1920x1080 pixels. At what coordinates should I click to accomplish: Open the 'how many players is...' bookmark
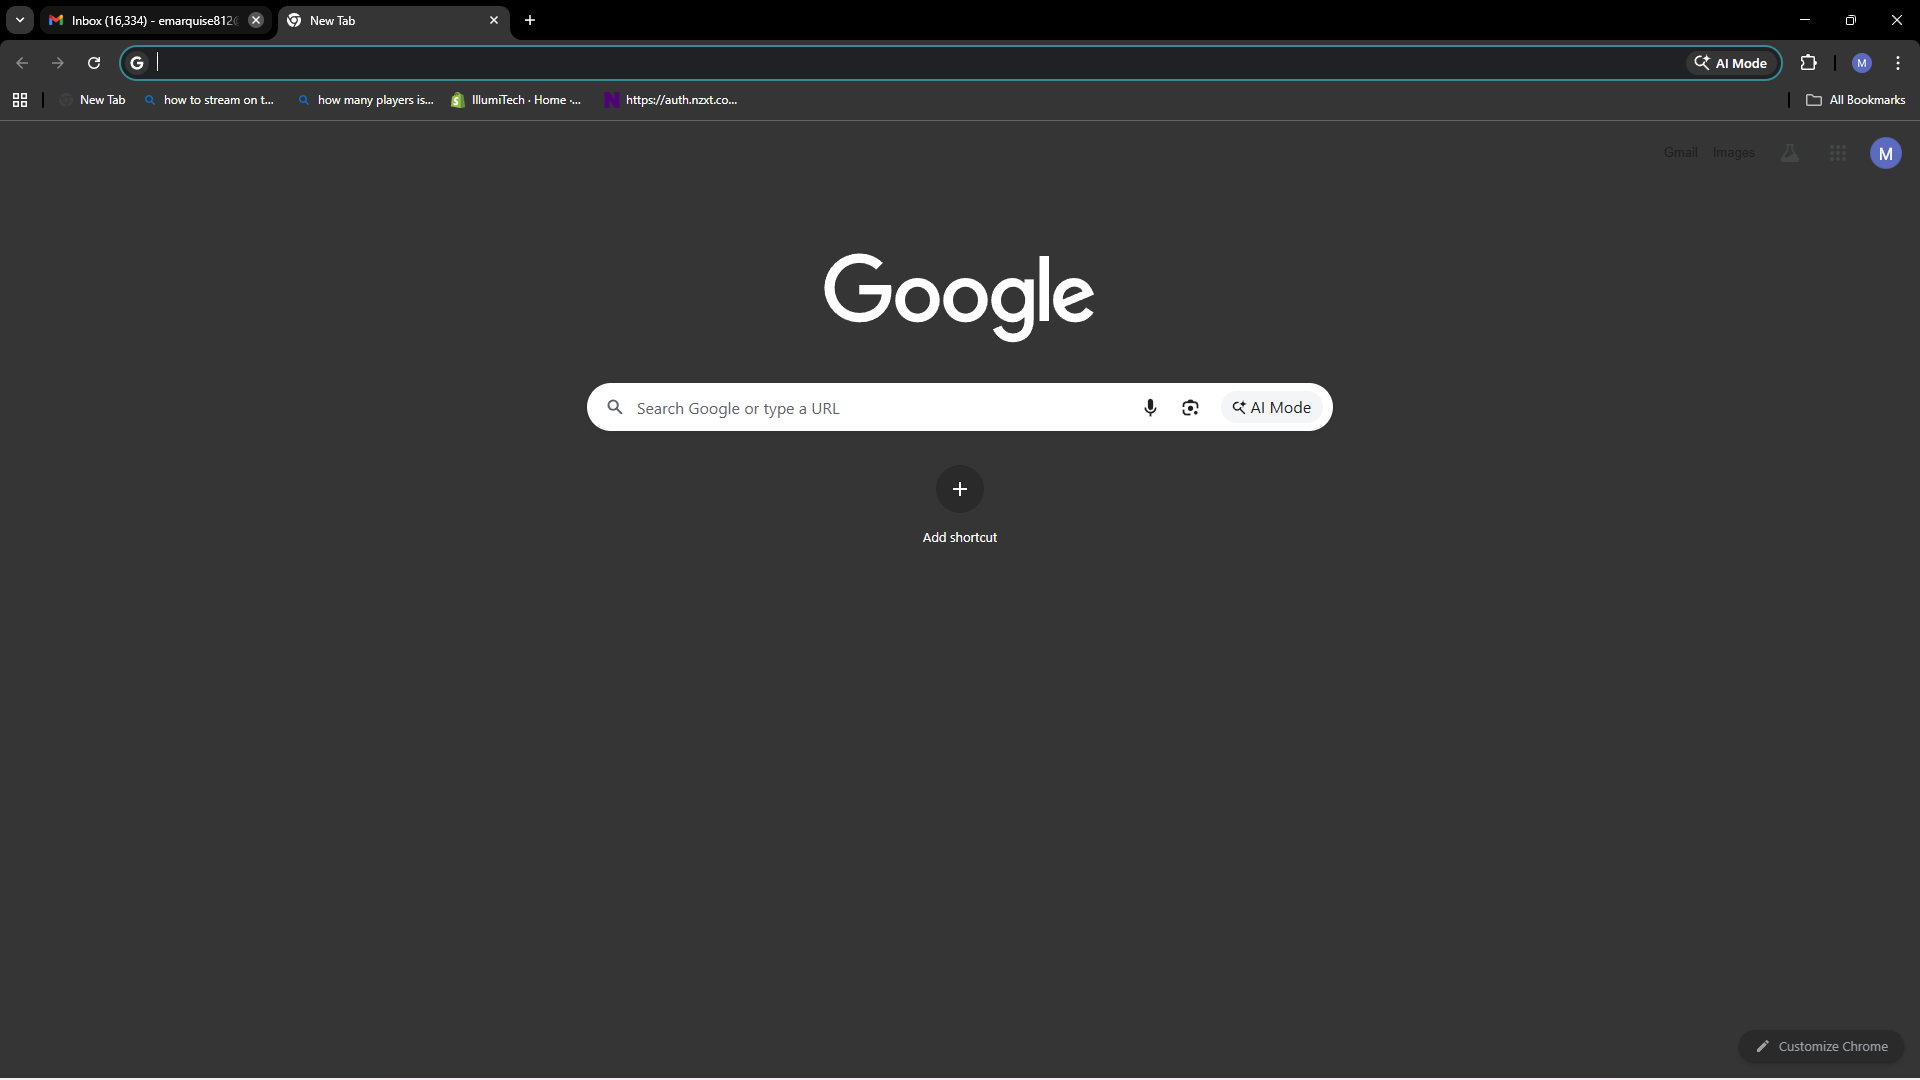366,100
